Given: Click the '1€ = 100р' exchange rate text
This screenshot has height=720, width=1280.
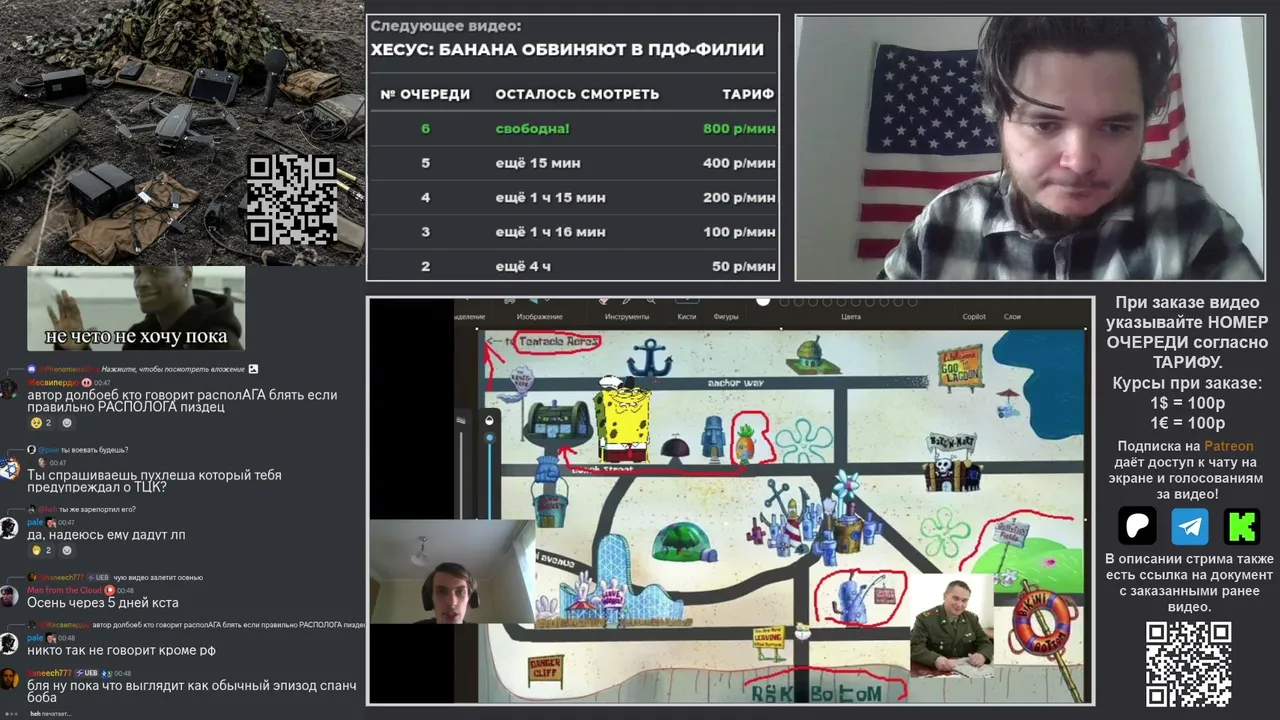Looking at the screenshot, I should point(1188,423).
